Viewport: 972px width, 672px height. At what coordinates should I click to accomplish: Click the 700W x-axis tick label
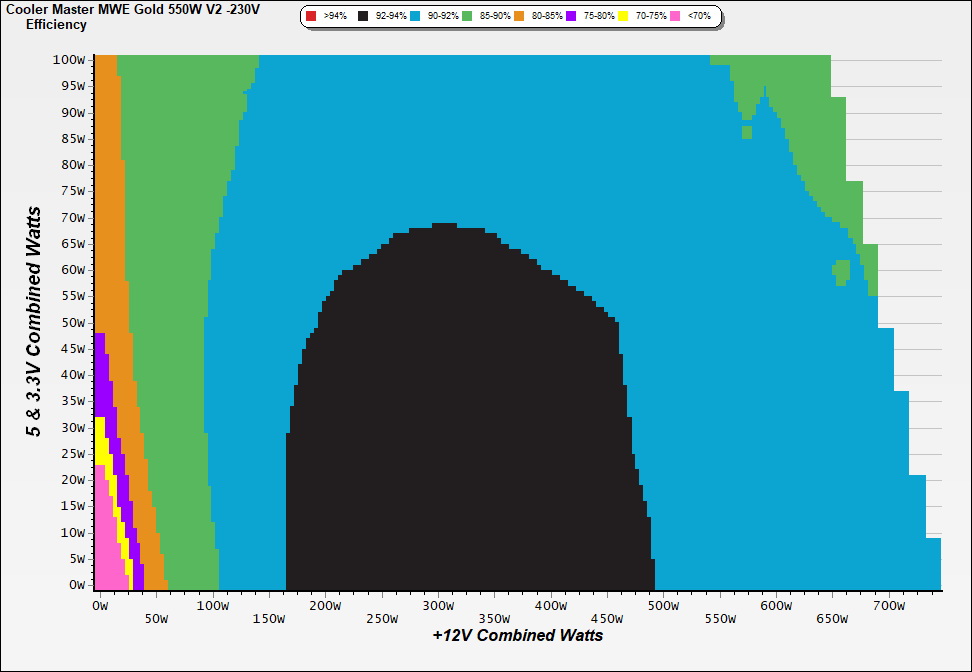(x=889, y=605)
